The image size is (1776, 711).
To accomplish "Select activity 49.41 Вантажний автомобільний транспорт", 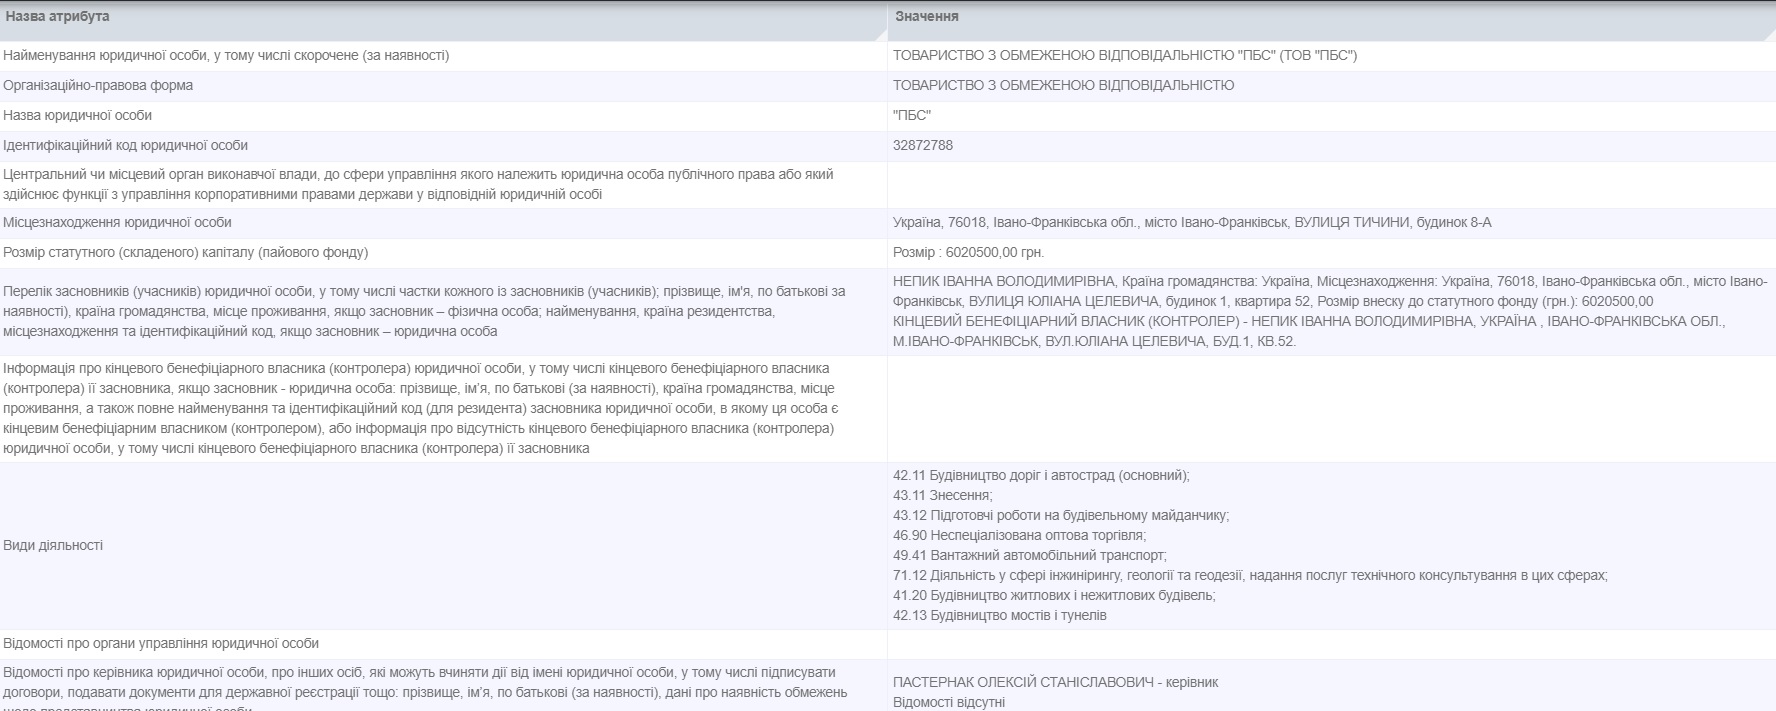I will click(x=1029, y=556).
